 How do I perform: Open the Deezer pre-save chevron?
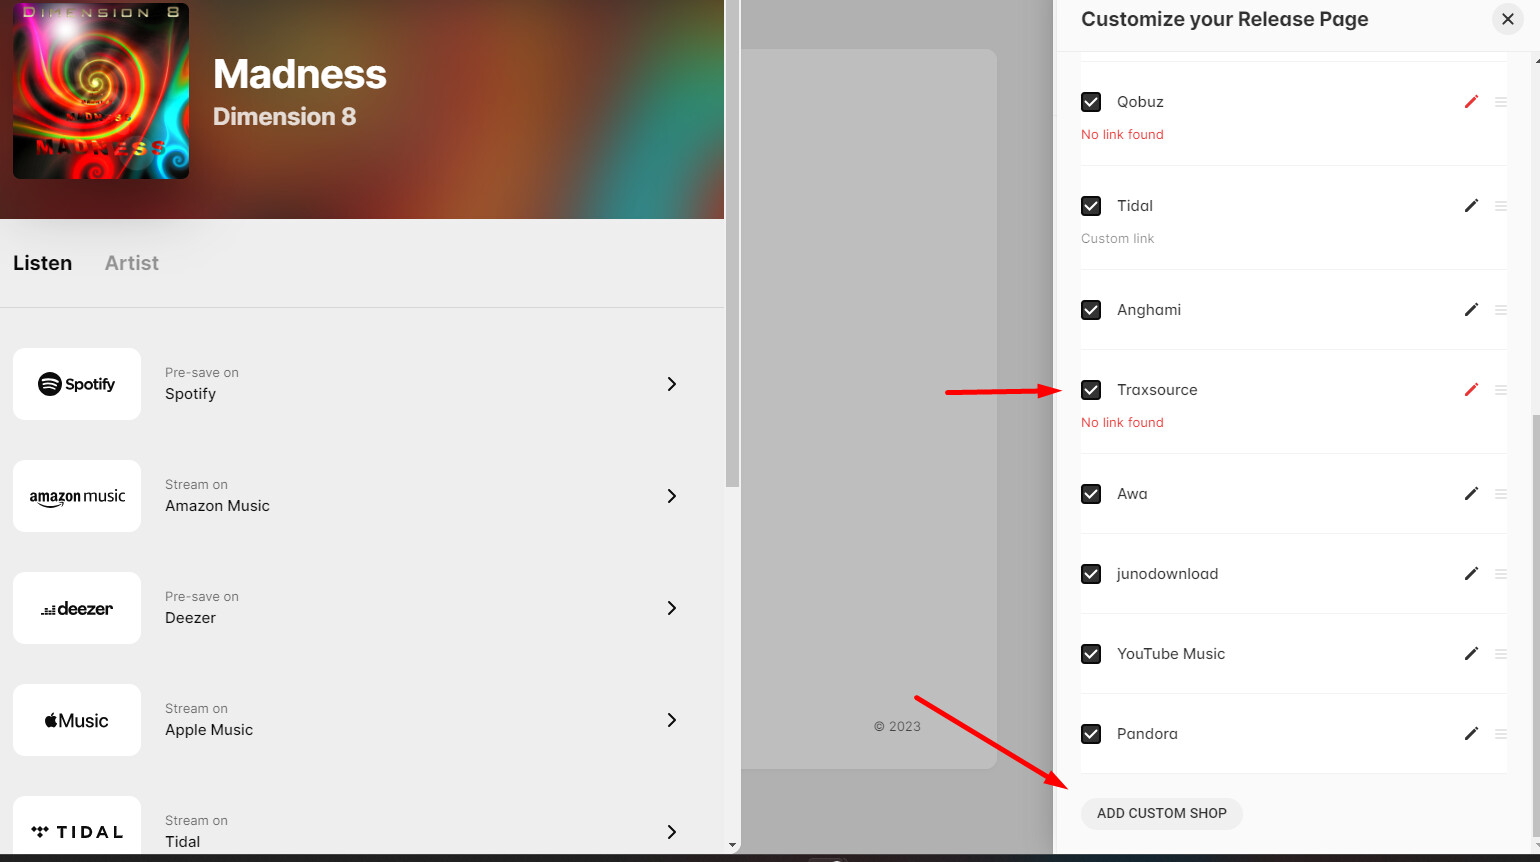(x=672, y=608)
